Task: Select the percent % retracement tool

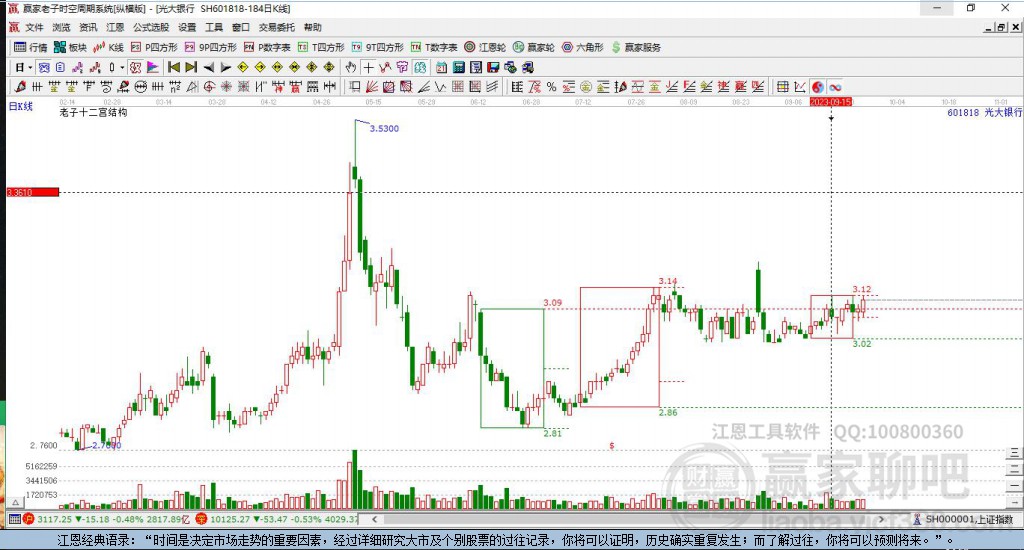Action: [551, 87]
